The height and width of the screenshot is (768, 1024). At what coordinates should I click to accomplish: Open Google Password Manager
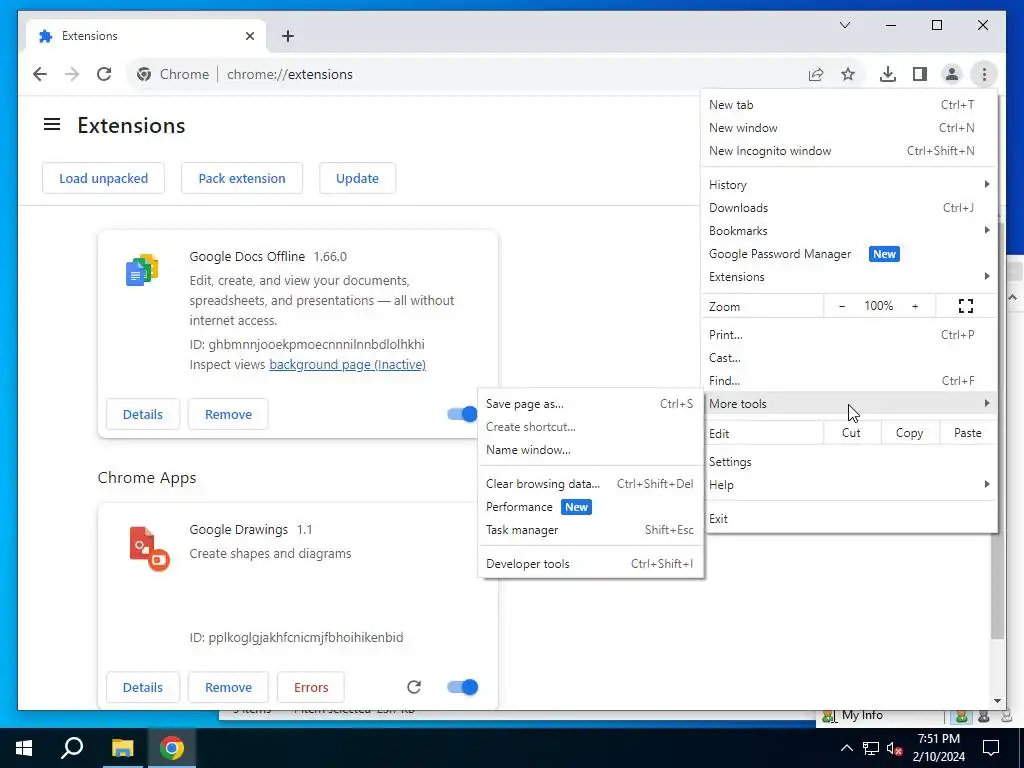tap(850, 254)
